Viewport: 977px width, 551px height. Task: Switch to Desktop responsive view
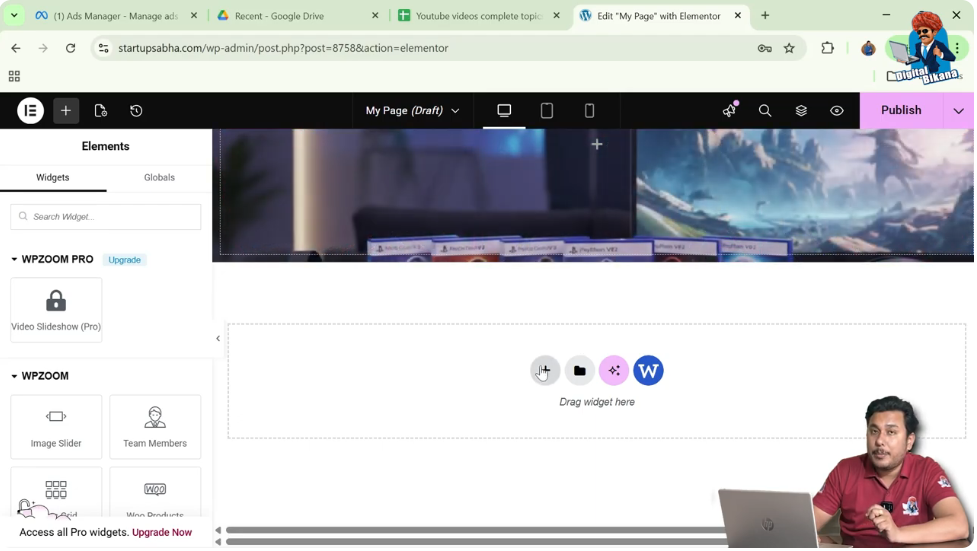tap(504, 111)
